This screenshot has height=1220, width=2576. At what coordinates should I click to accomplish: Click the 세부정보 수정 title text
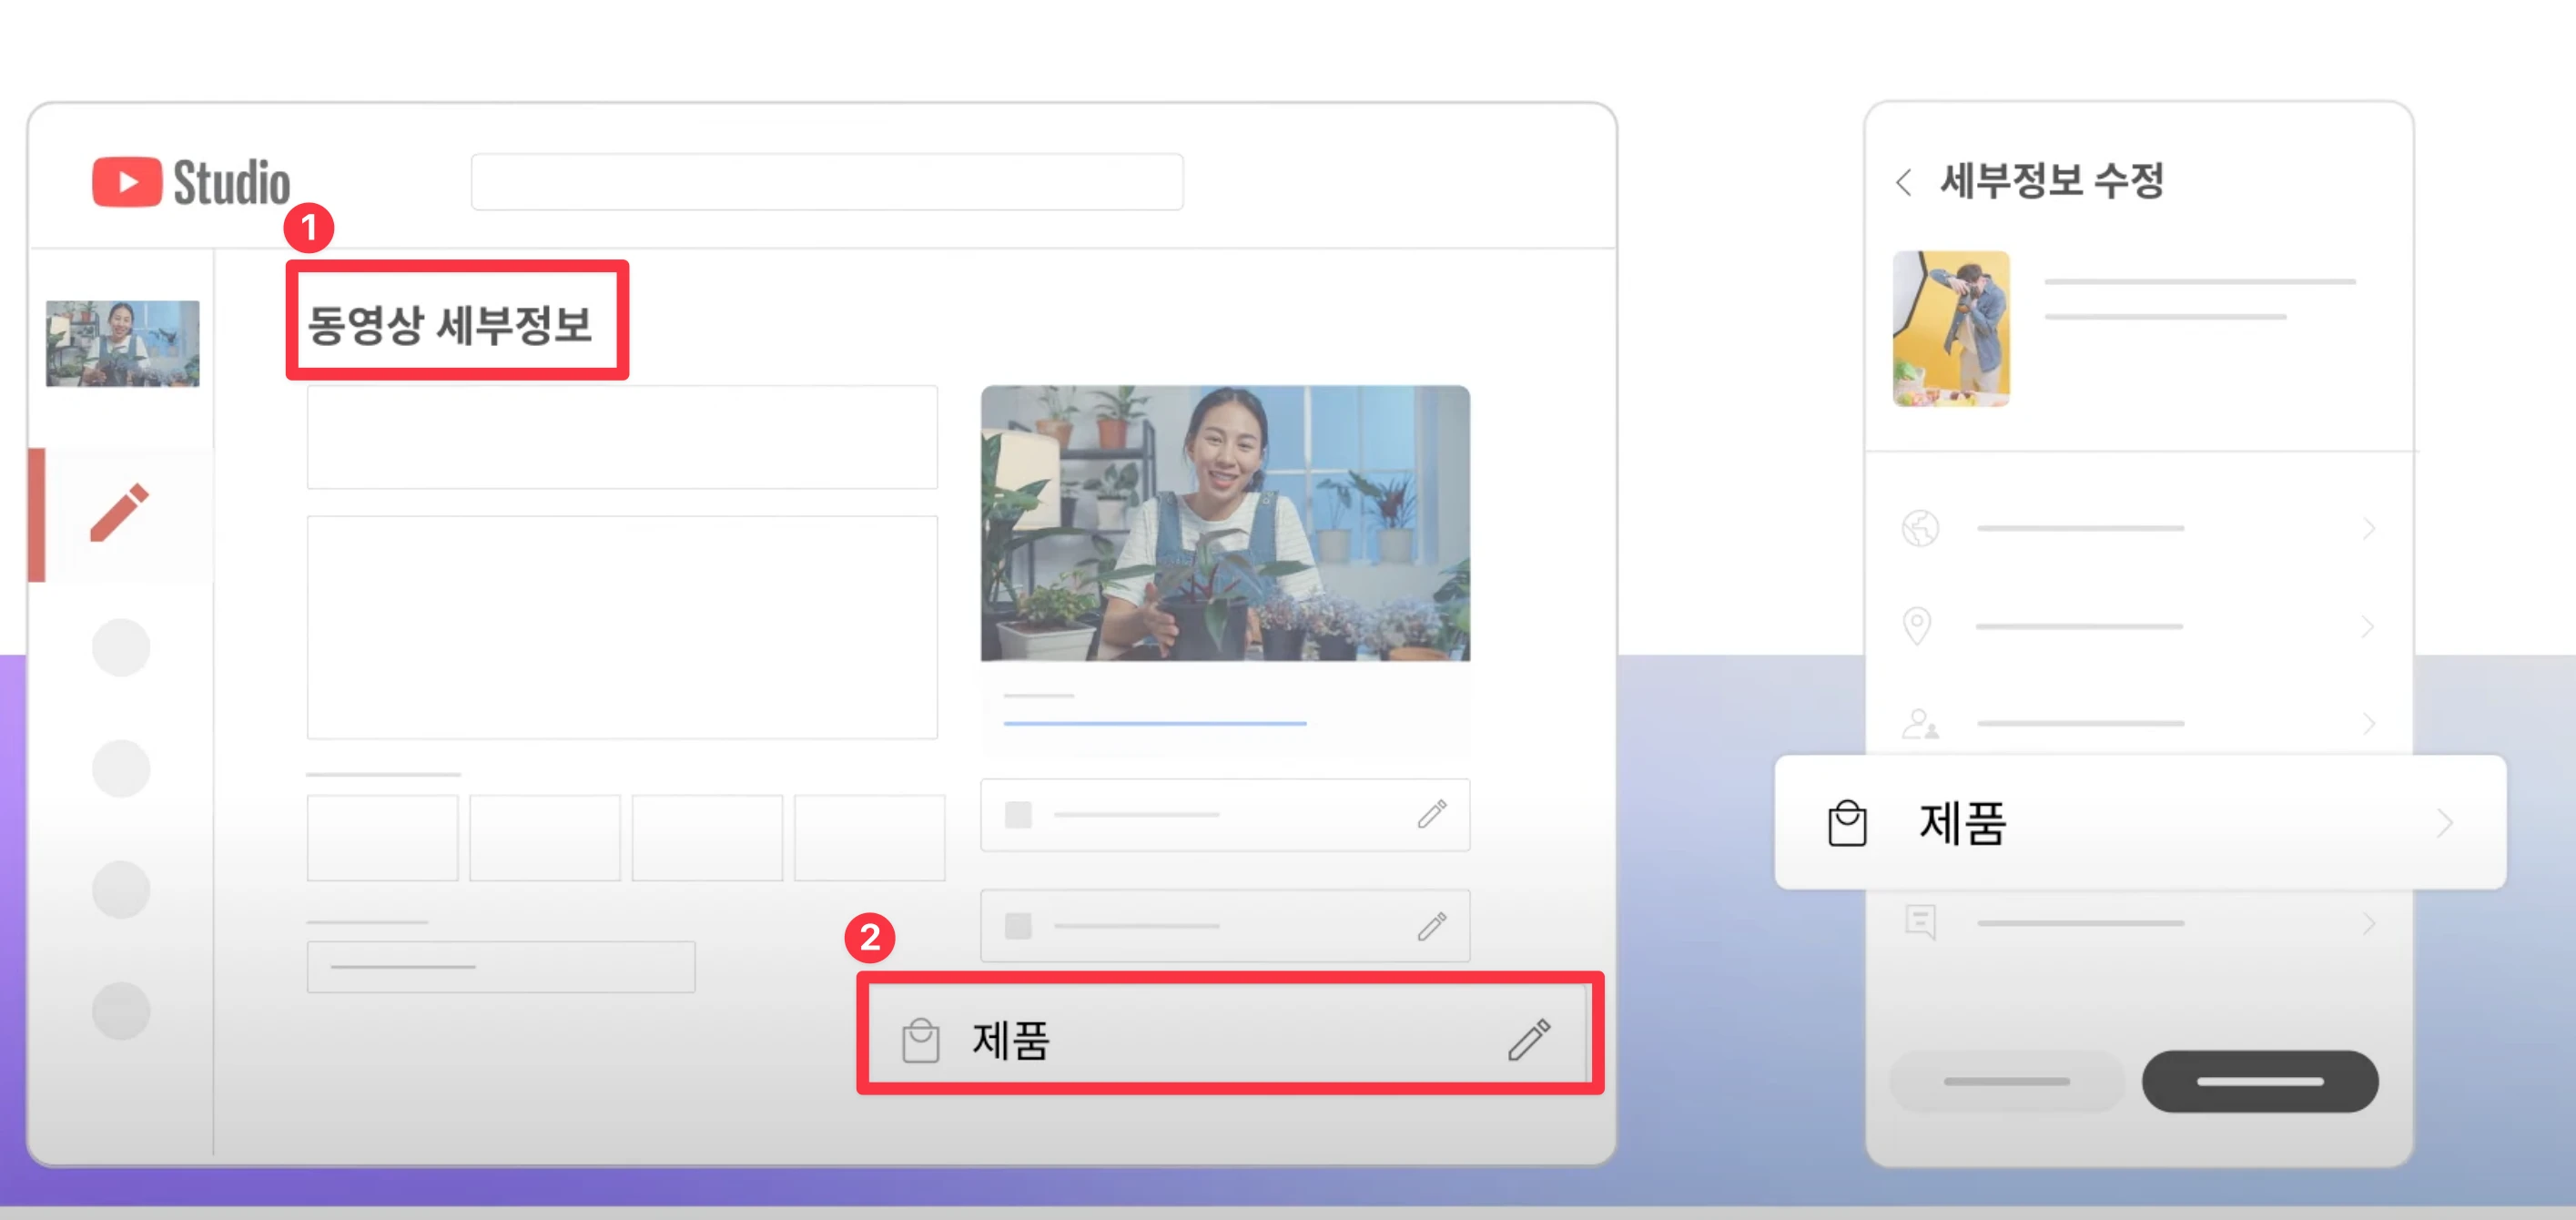pos(2051,181)
